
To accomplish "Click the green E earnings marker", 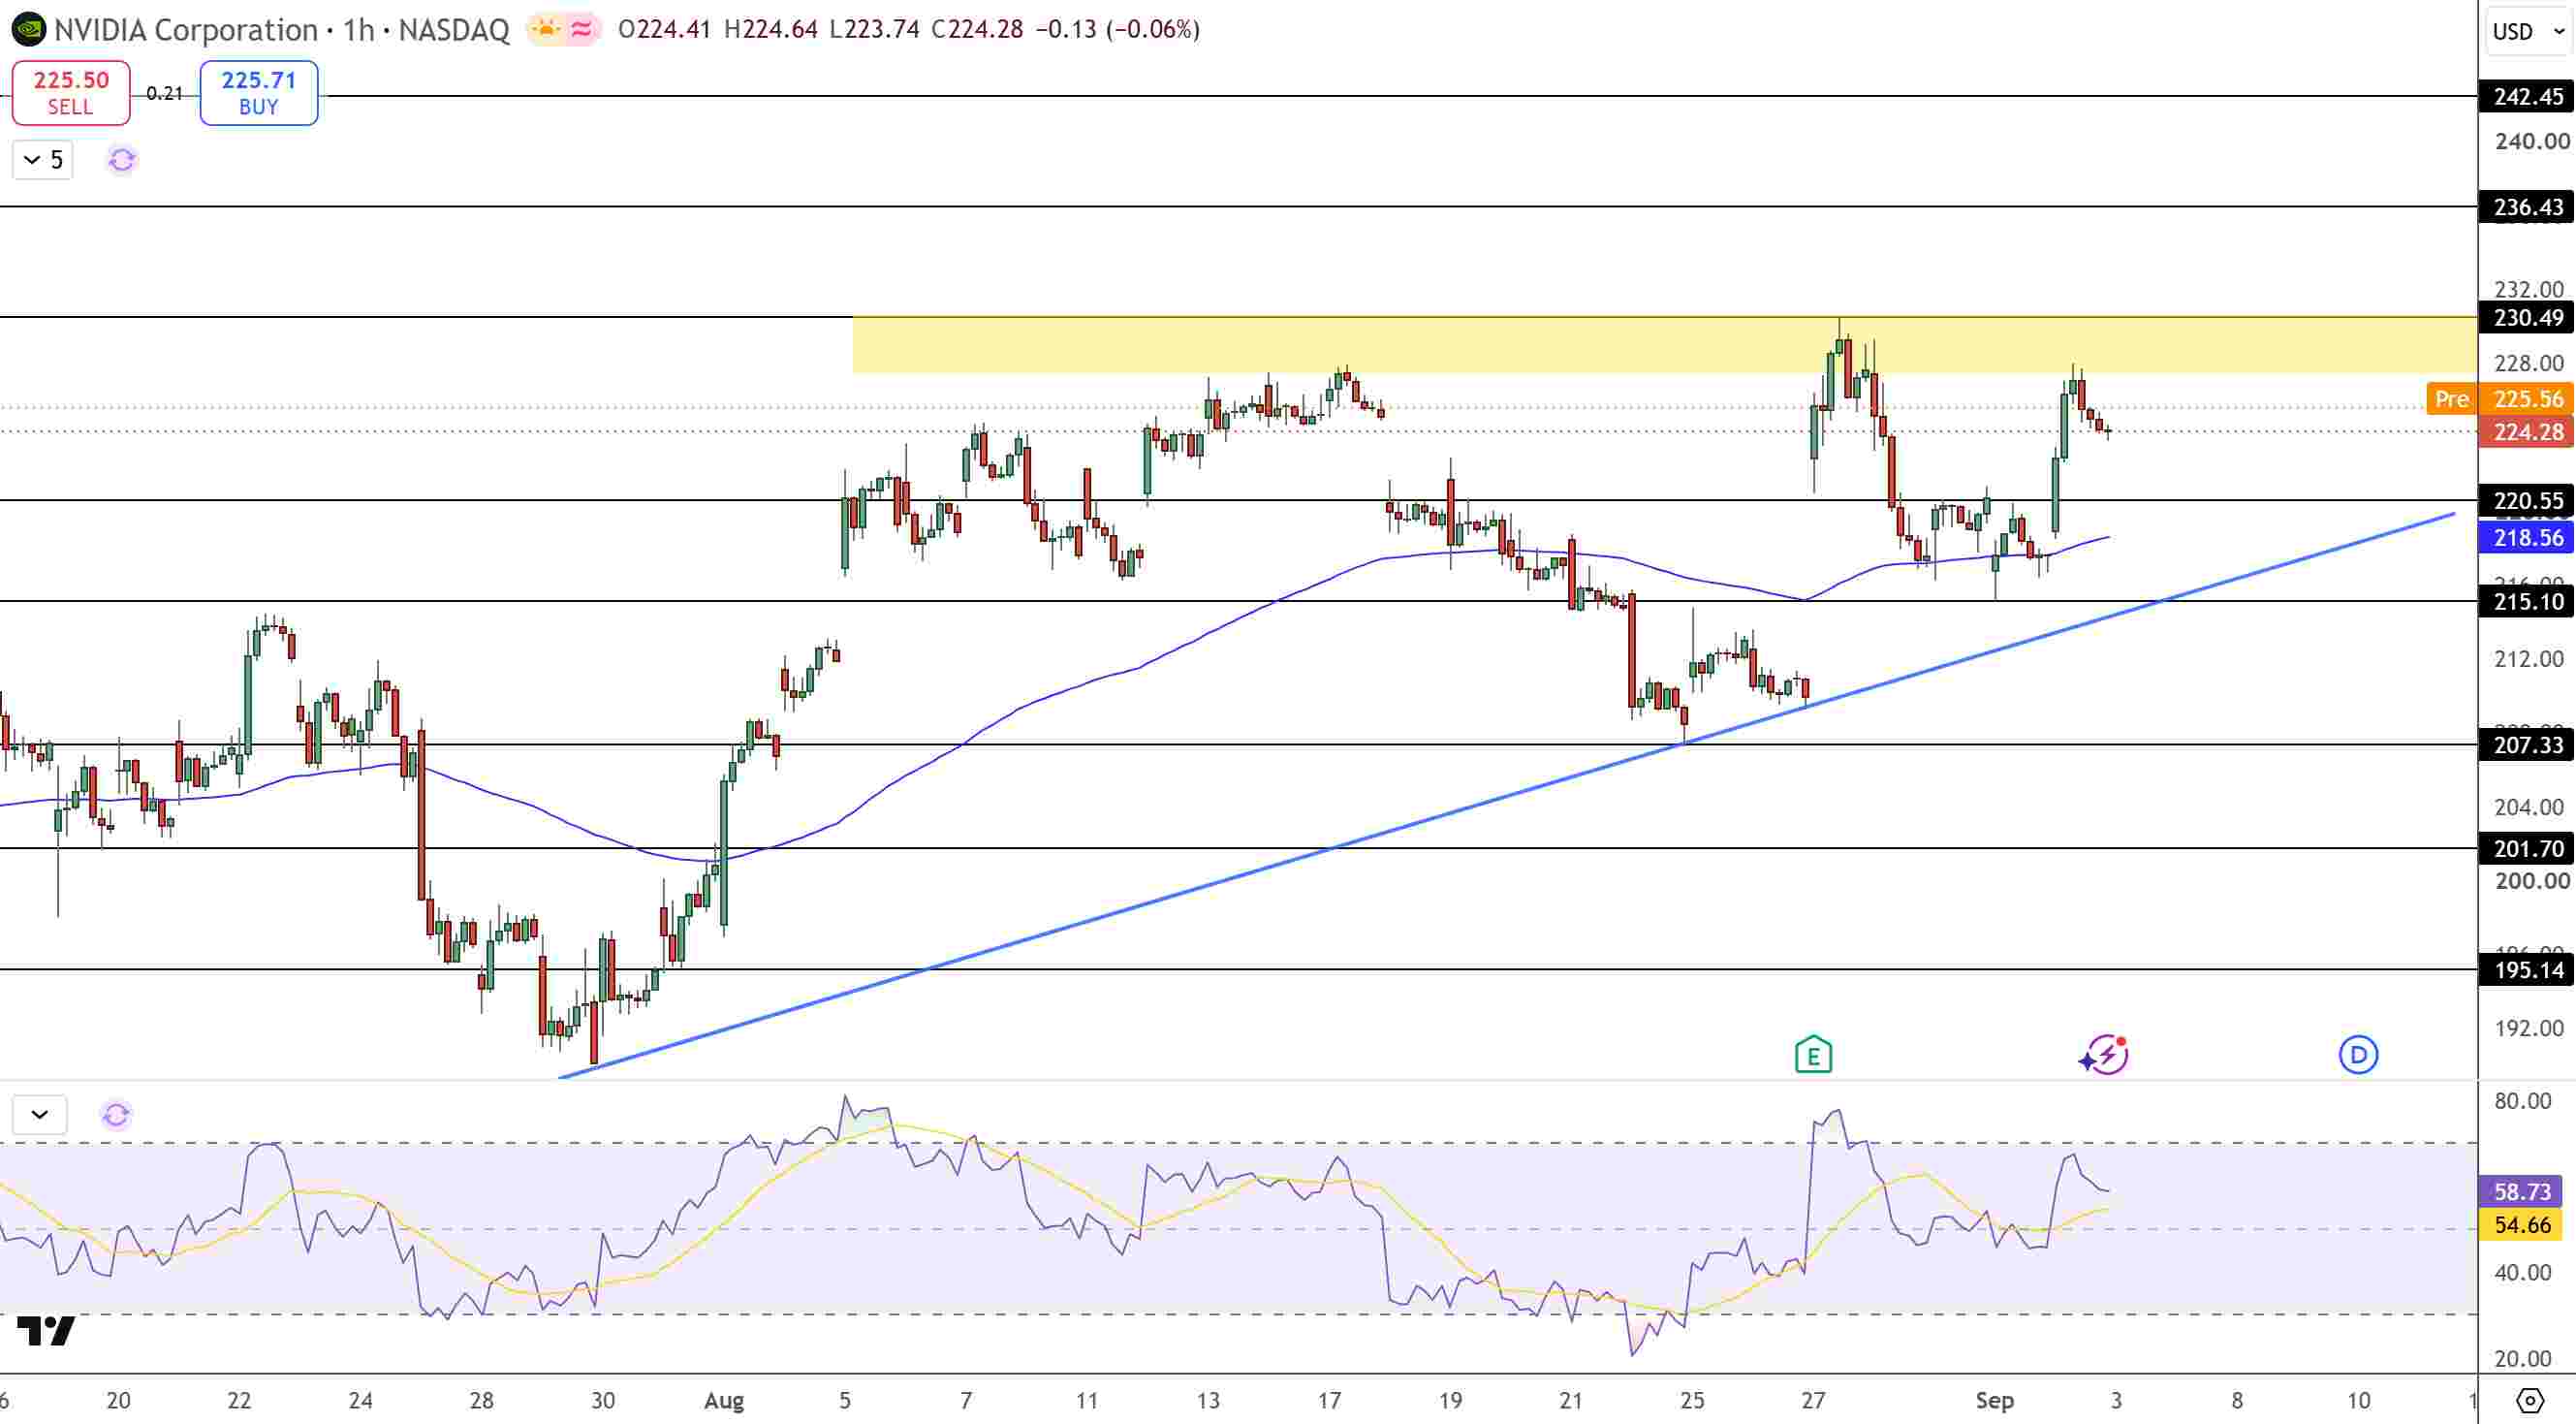I will coord(1813,1055).
